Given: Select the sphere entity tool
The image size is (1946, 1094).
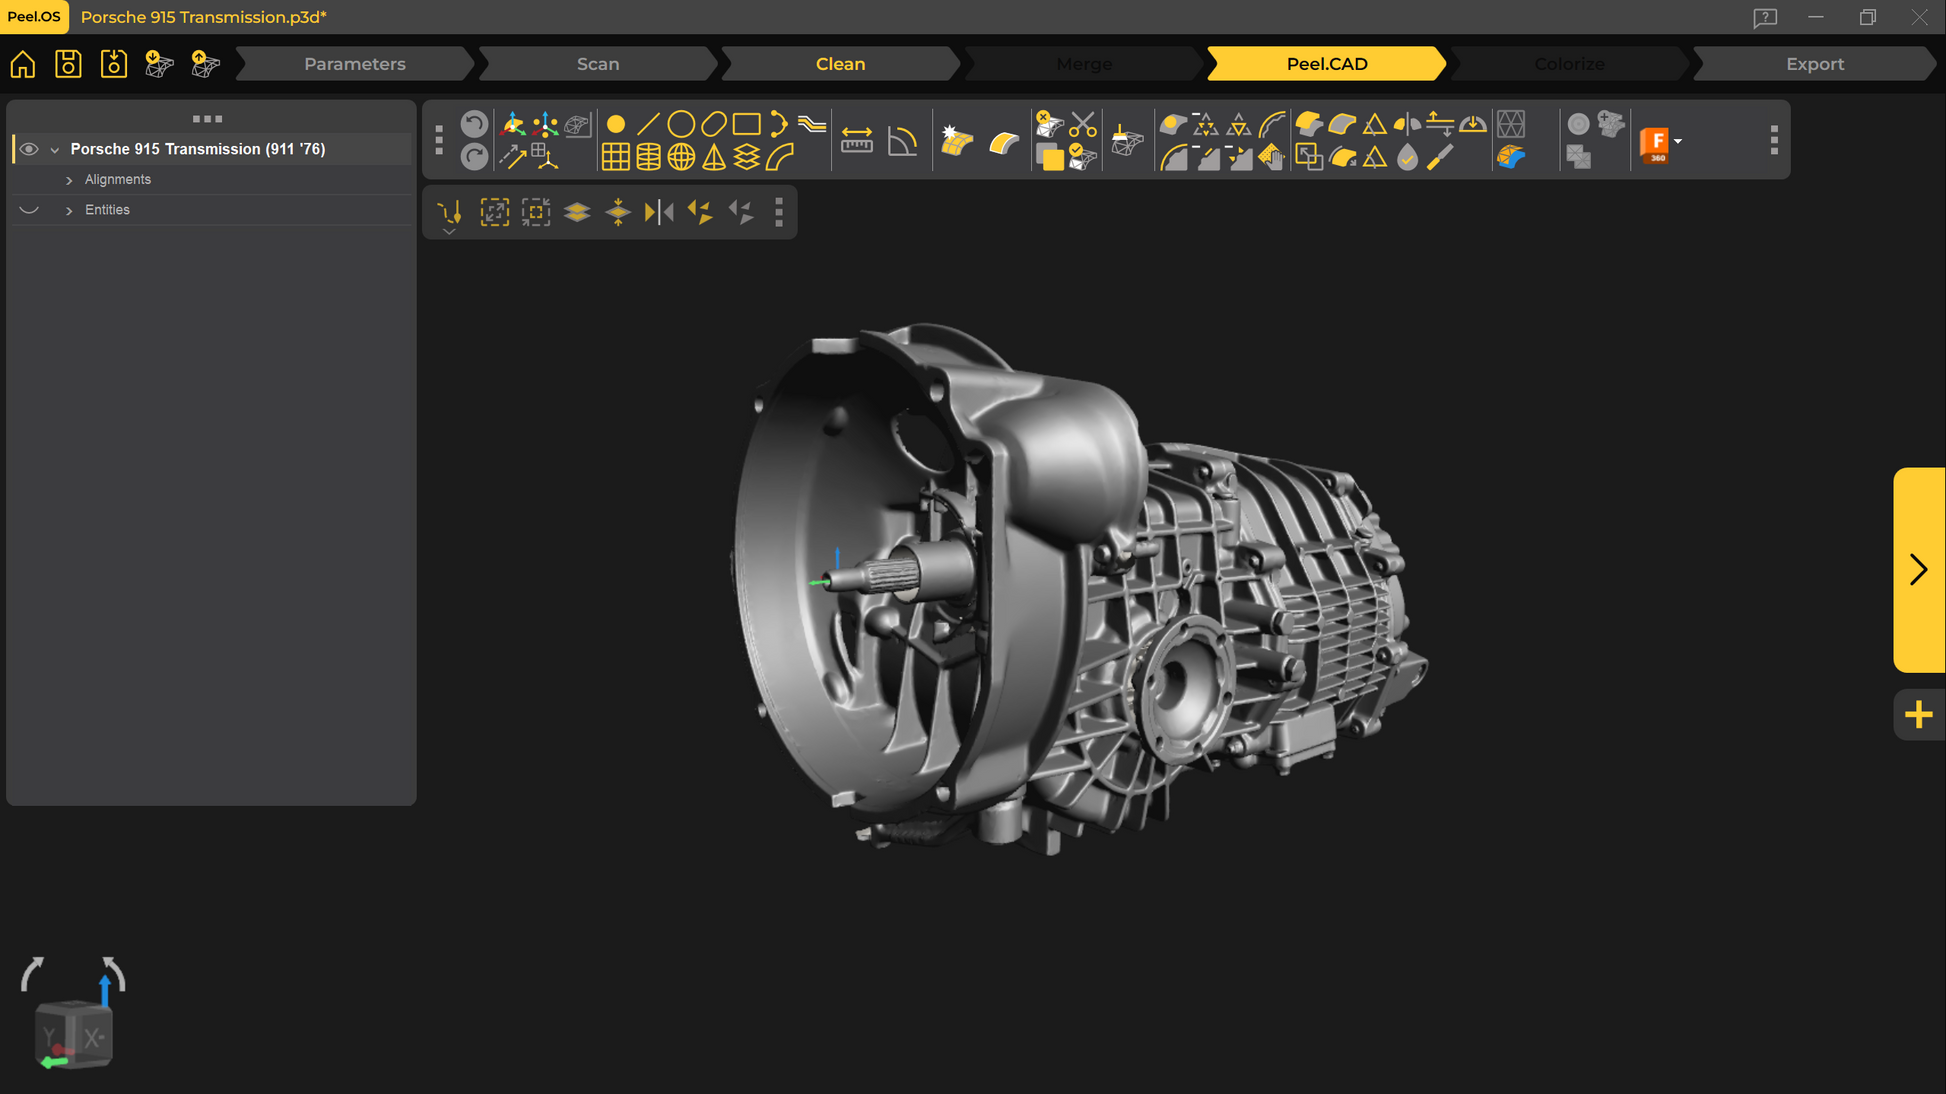Looking at the screenshot, I should [x=681, y=157].
